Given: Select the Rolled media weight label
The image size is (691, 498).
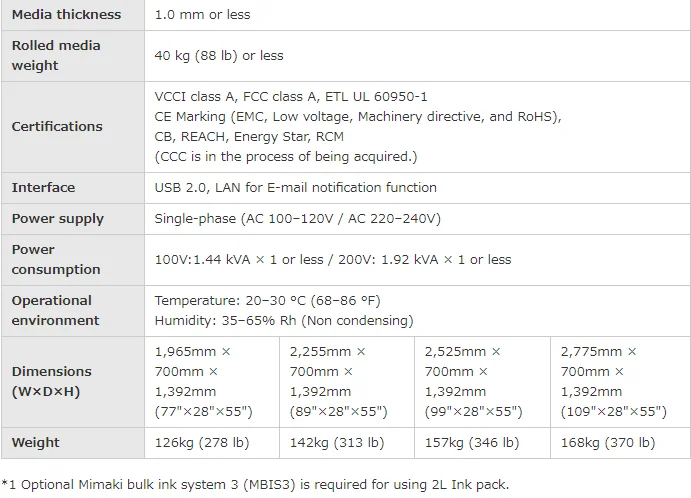Looking at the screenshot, I should pyautogui.click(x=56, y=56).
